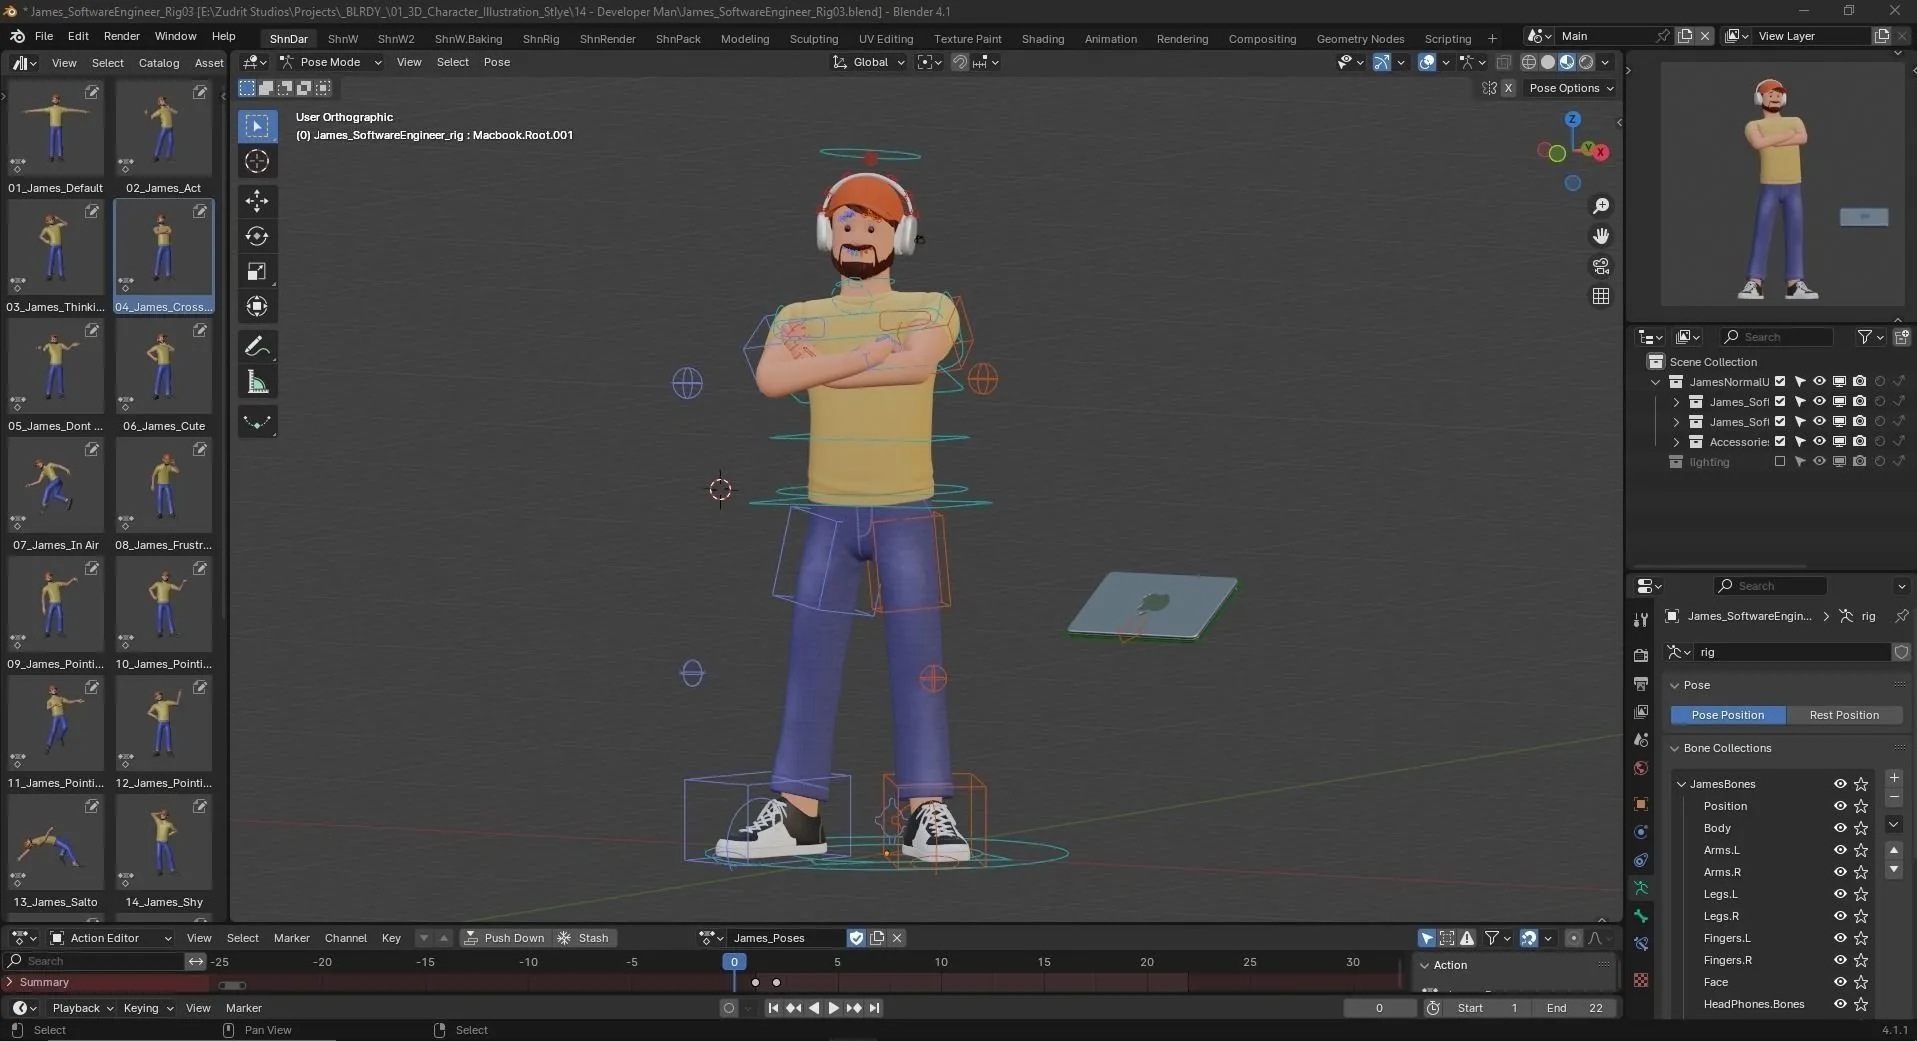Disable the checkbox of the lighting collection

click(1780, 462)
